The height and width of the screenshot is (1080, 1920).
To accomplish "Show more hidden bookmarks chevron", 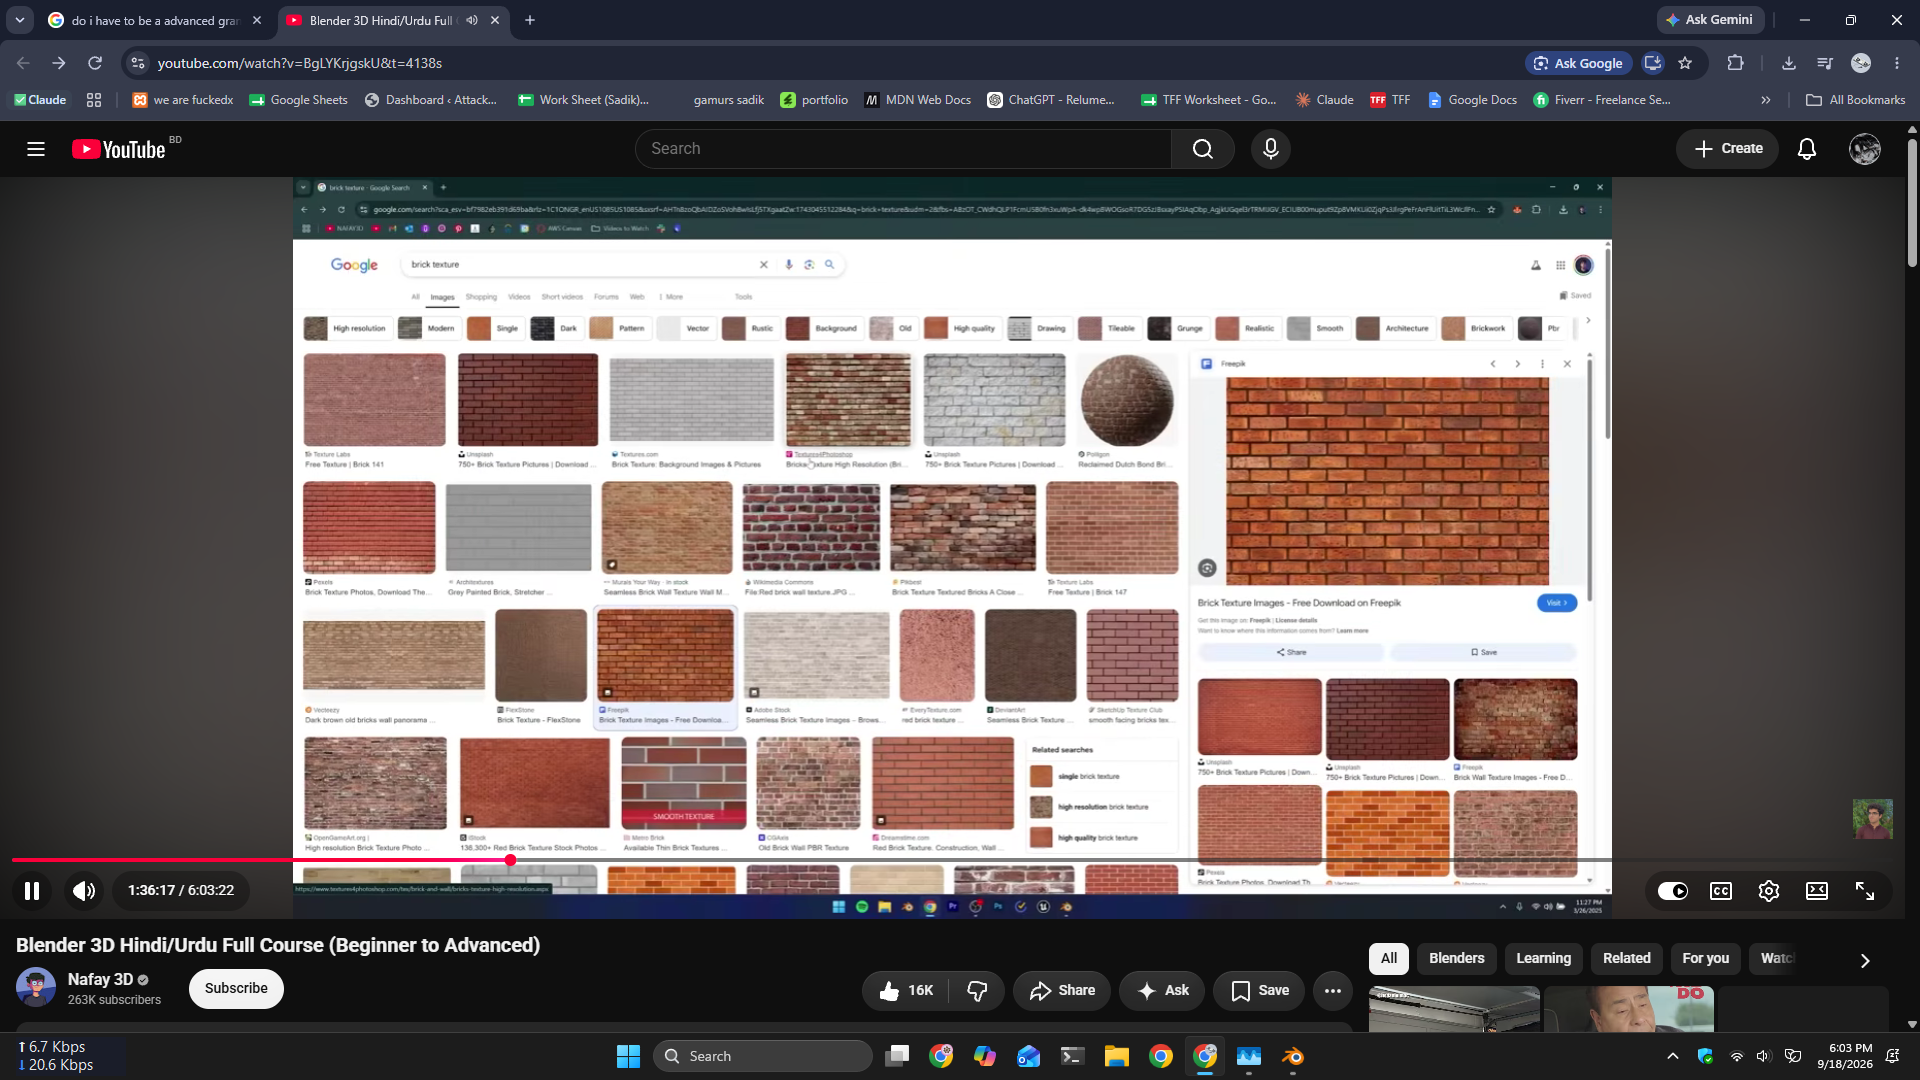I will [1766, 100].
